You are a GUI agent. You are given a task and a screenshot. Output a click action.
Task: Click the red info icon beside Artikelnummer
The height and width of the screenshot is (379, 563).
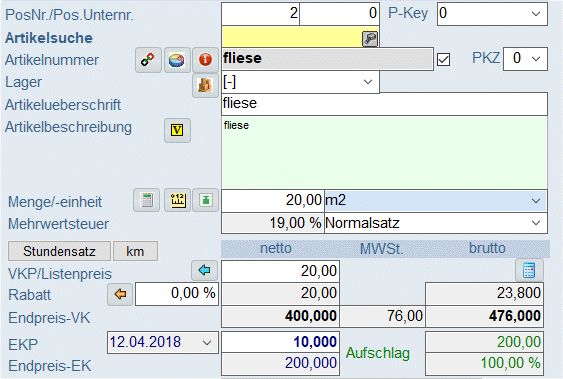(205, 60)
